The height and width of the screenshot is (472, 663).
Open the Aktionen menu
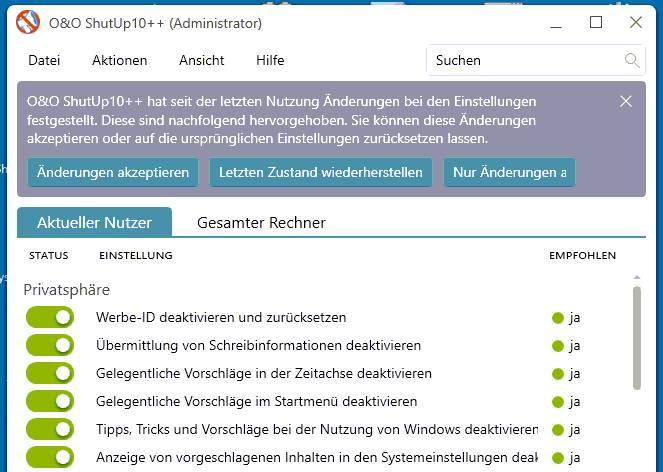[119, 60]
